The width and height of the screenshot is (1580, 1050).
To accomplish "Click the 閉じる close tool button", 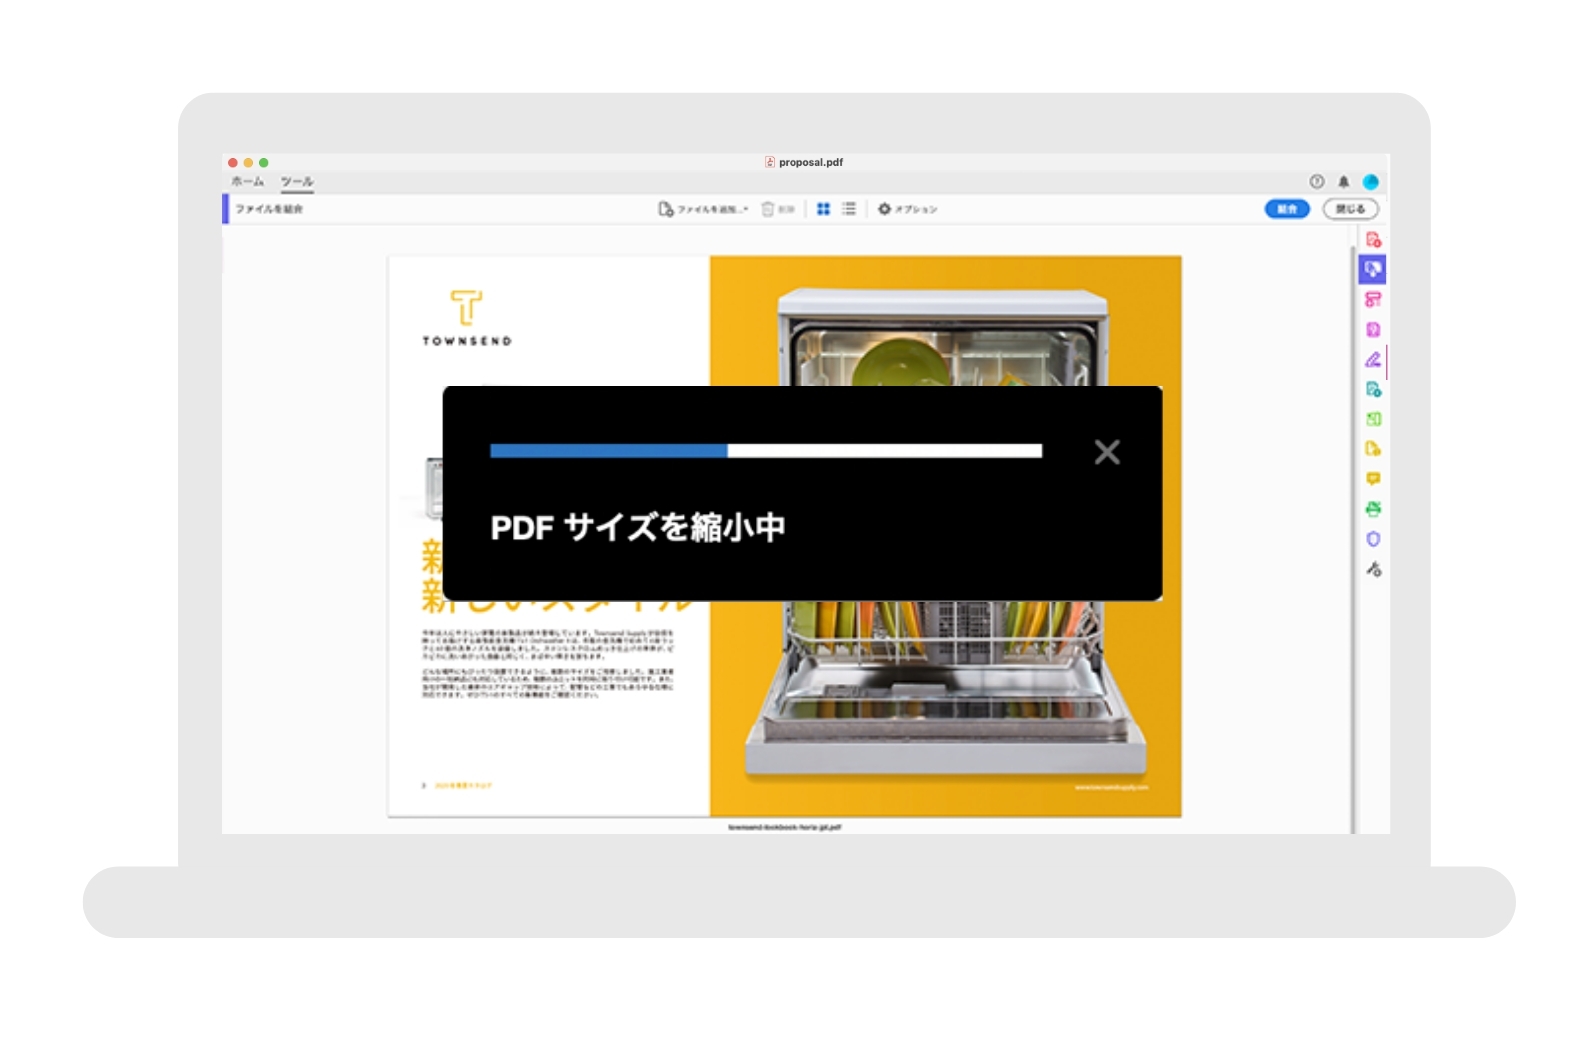I will 1350,209.
